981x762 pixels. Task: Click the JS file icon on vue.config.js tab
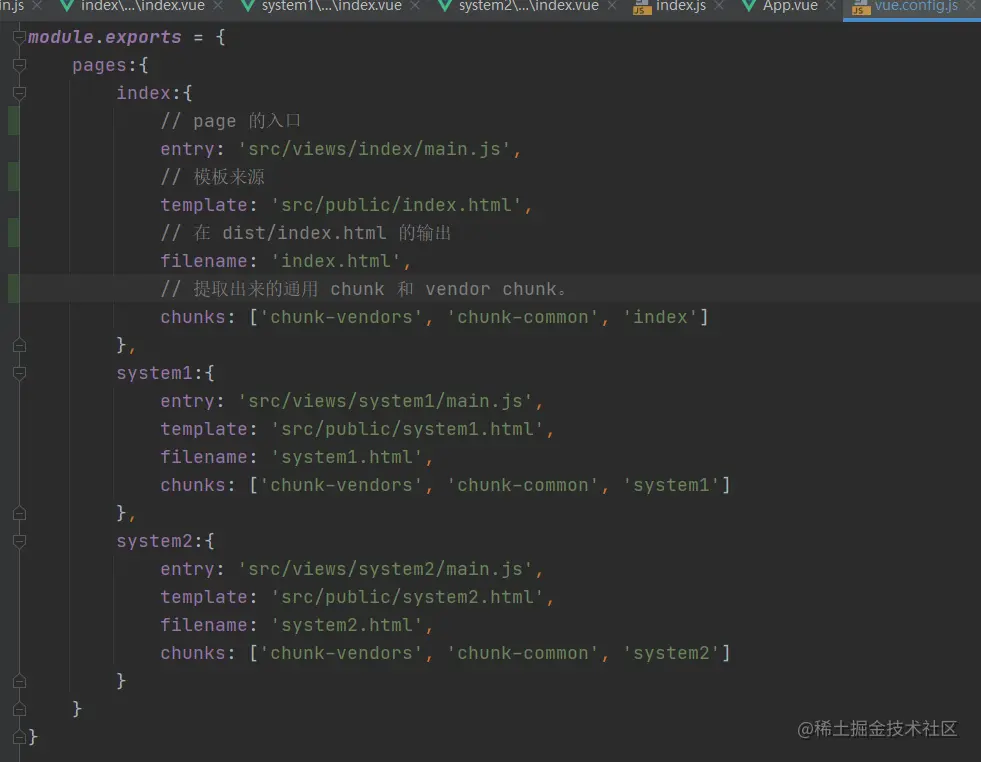(861, 7)
